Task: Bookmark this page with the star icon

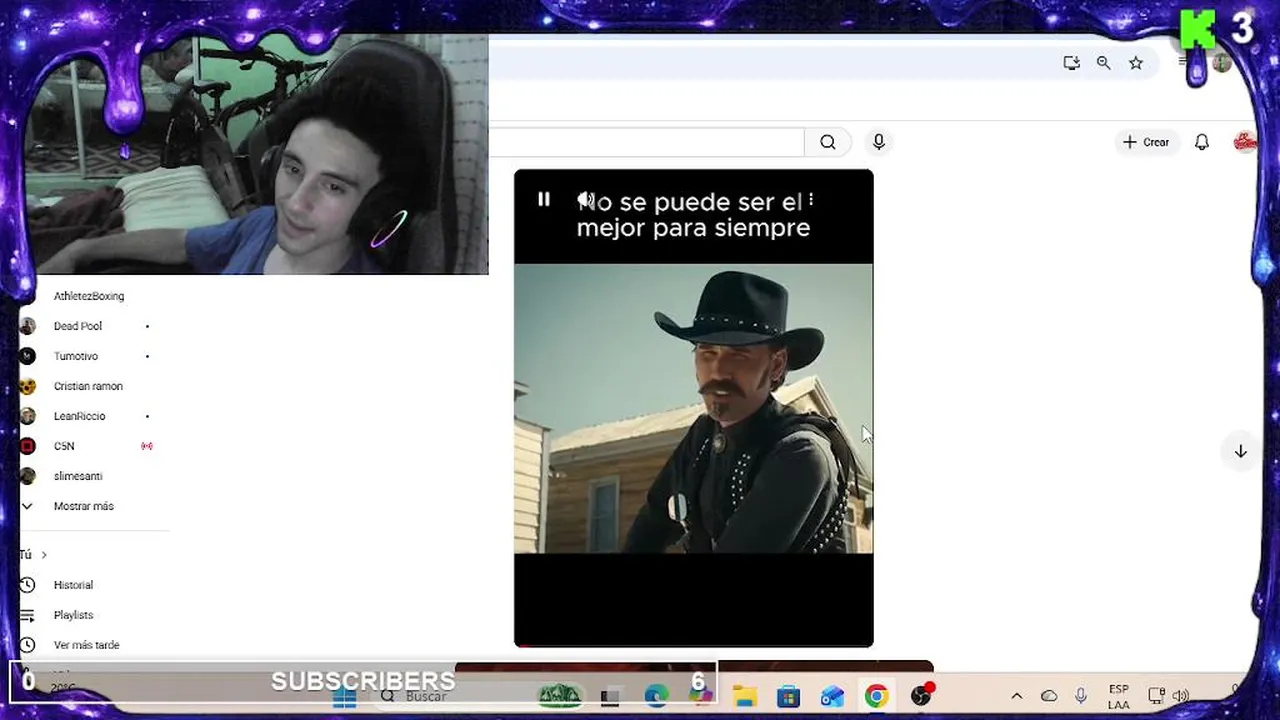Action: [x=1136, y=63]
